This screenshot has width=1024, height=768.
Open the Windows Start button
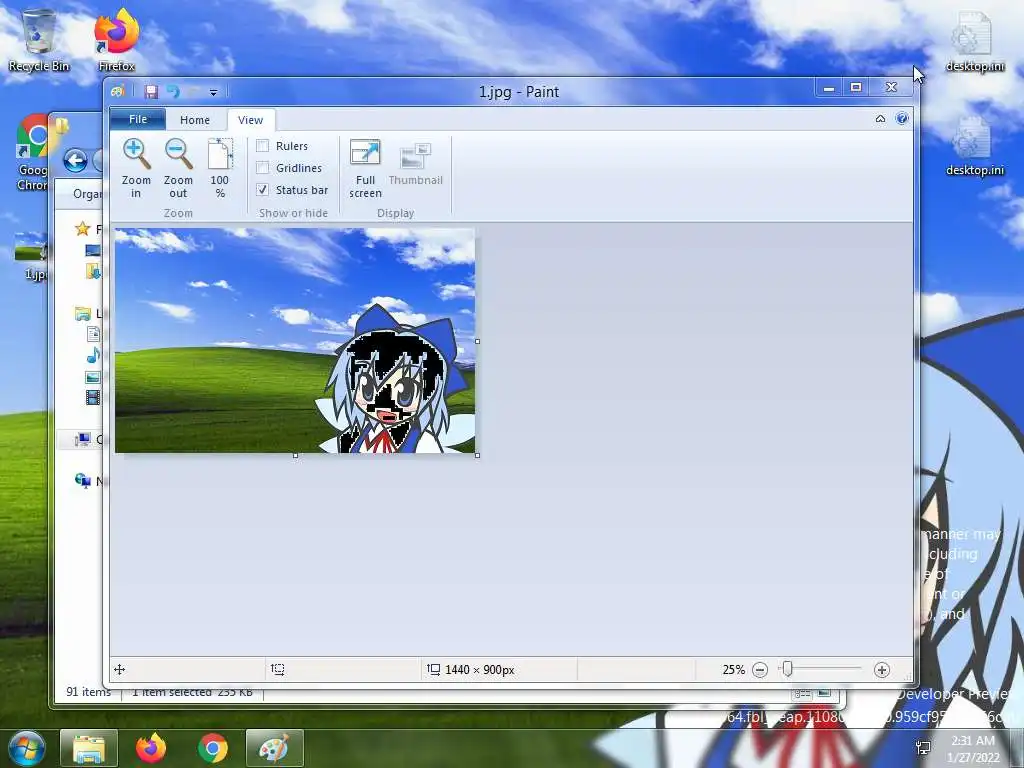click(x=25, y=748)
